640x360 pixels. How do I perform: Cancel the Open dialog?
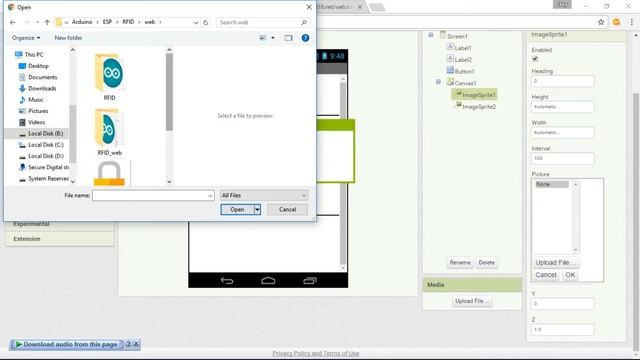point(287,209)
